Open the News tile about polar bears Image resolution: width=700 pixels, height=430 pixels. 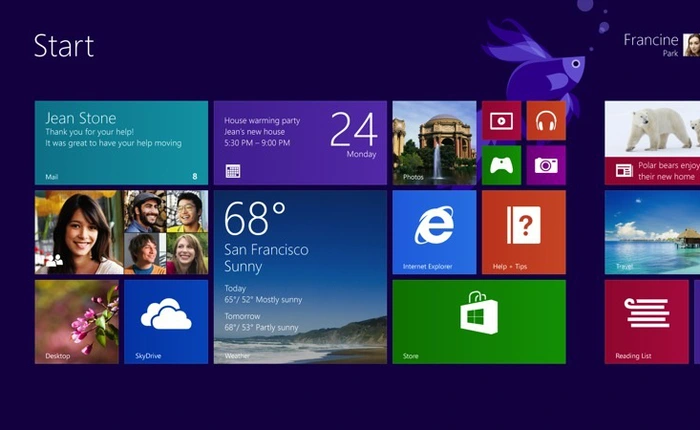652,142
